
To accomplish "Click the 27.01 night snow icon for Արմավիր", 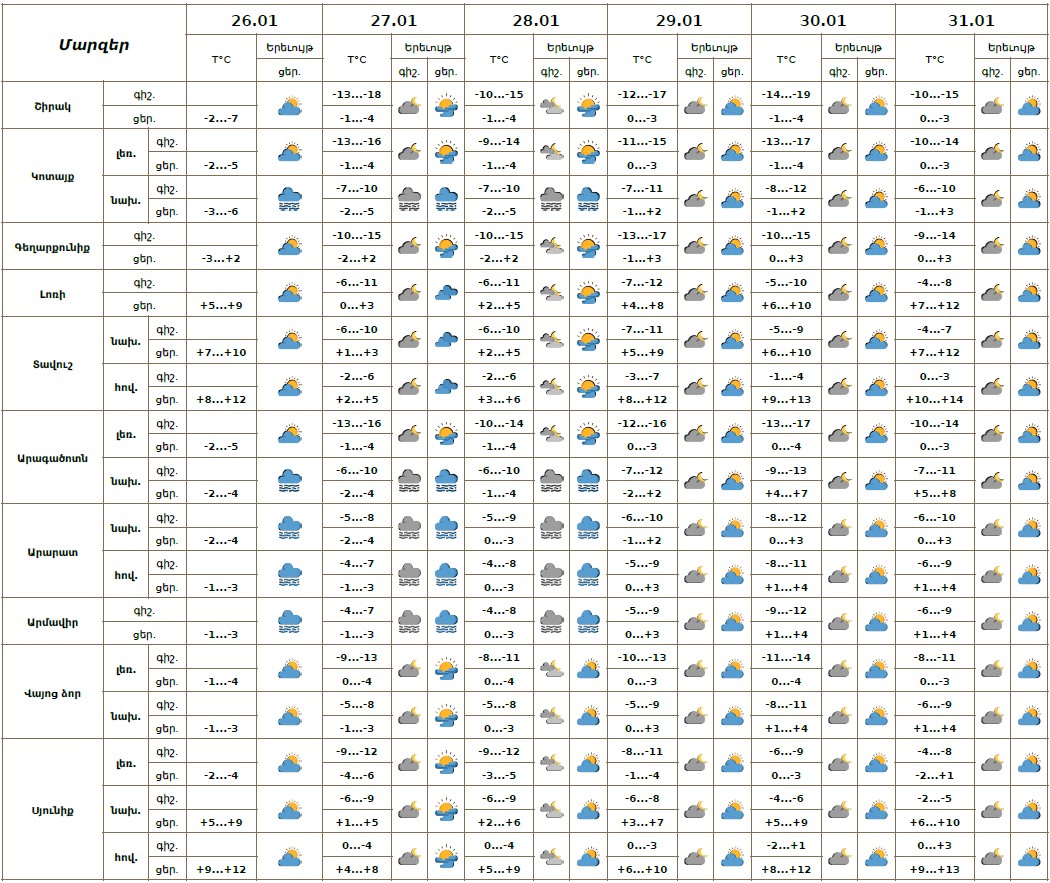I will click(409, 622).
